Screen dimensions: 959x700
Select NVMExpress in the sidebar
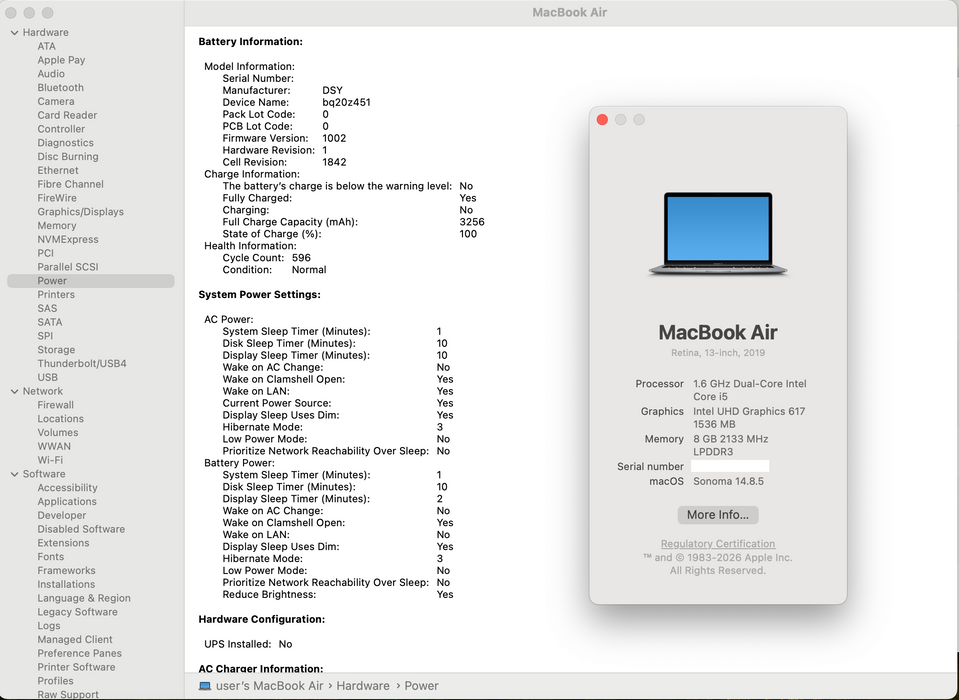[x=68, y=240]
